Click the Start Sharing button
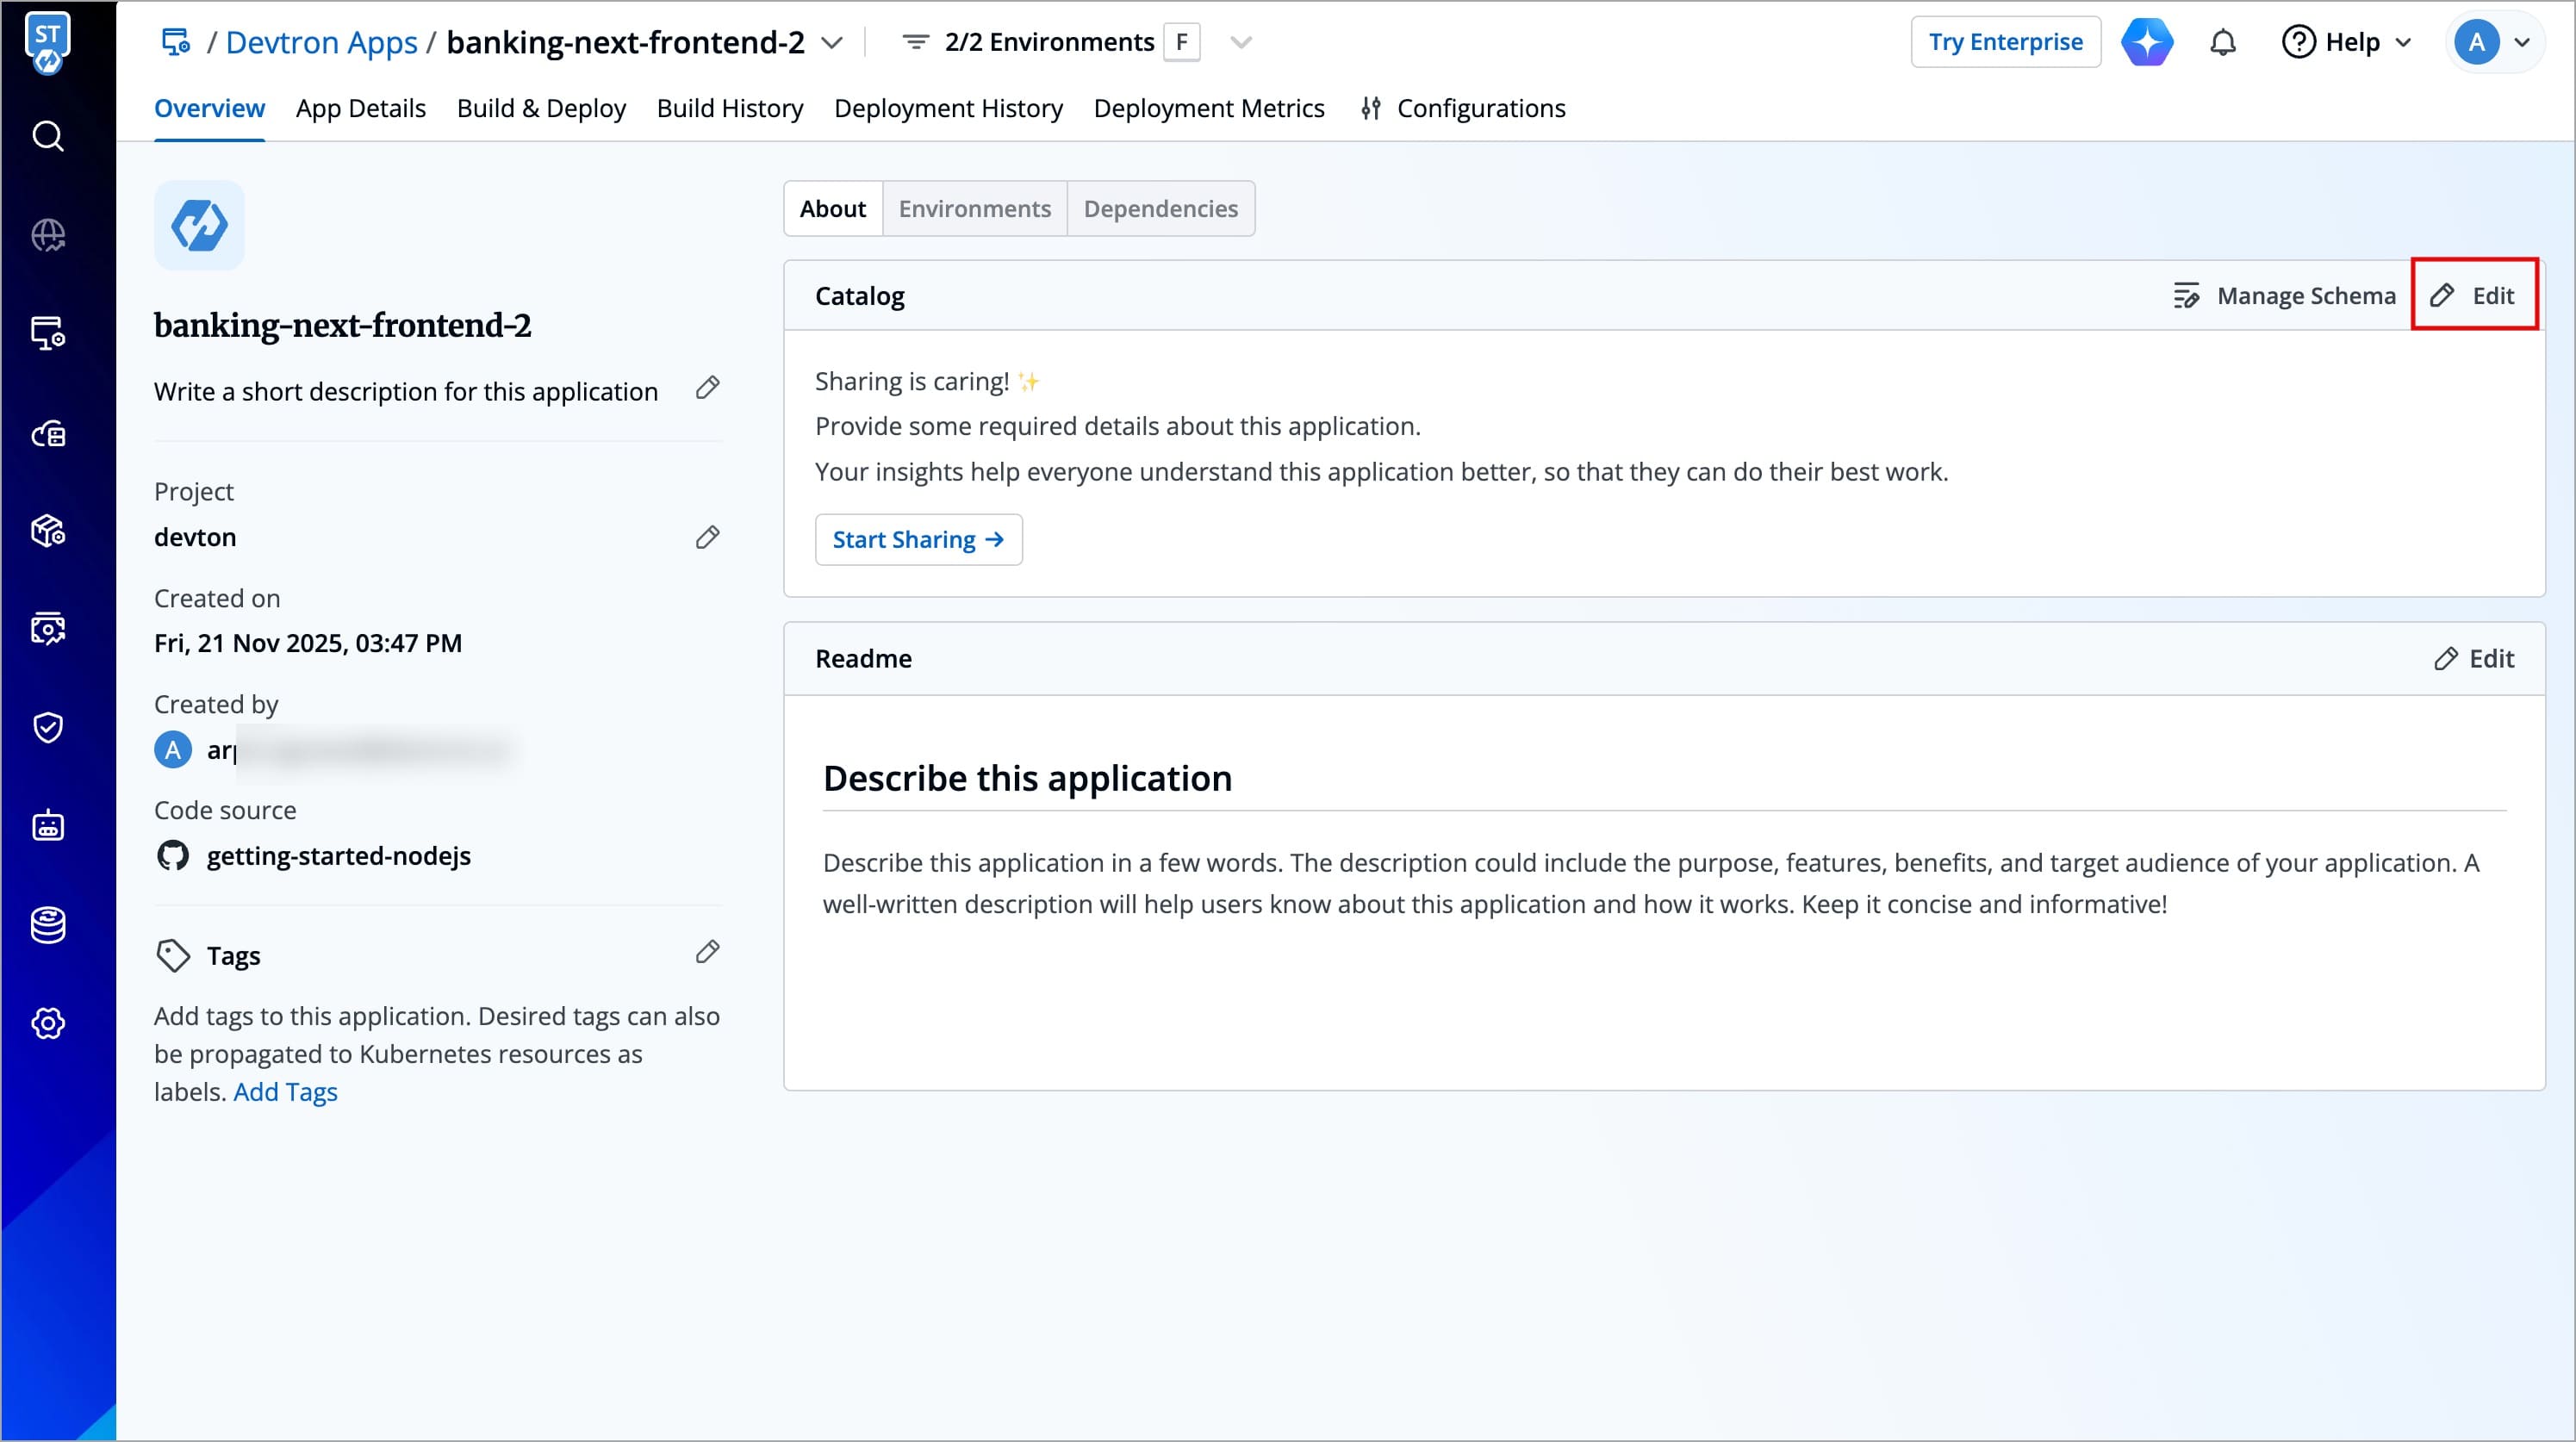The height and width of the screenshot is (1442, 2576). pos(918,540)
